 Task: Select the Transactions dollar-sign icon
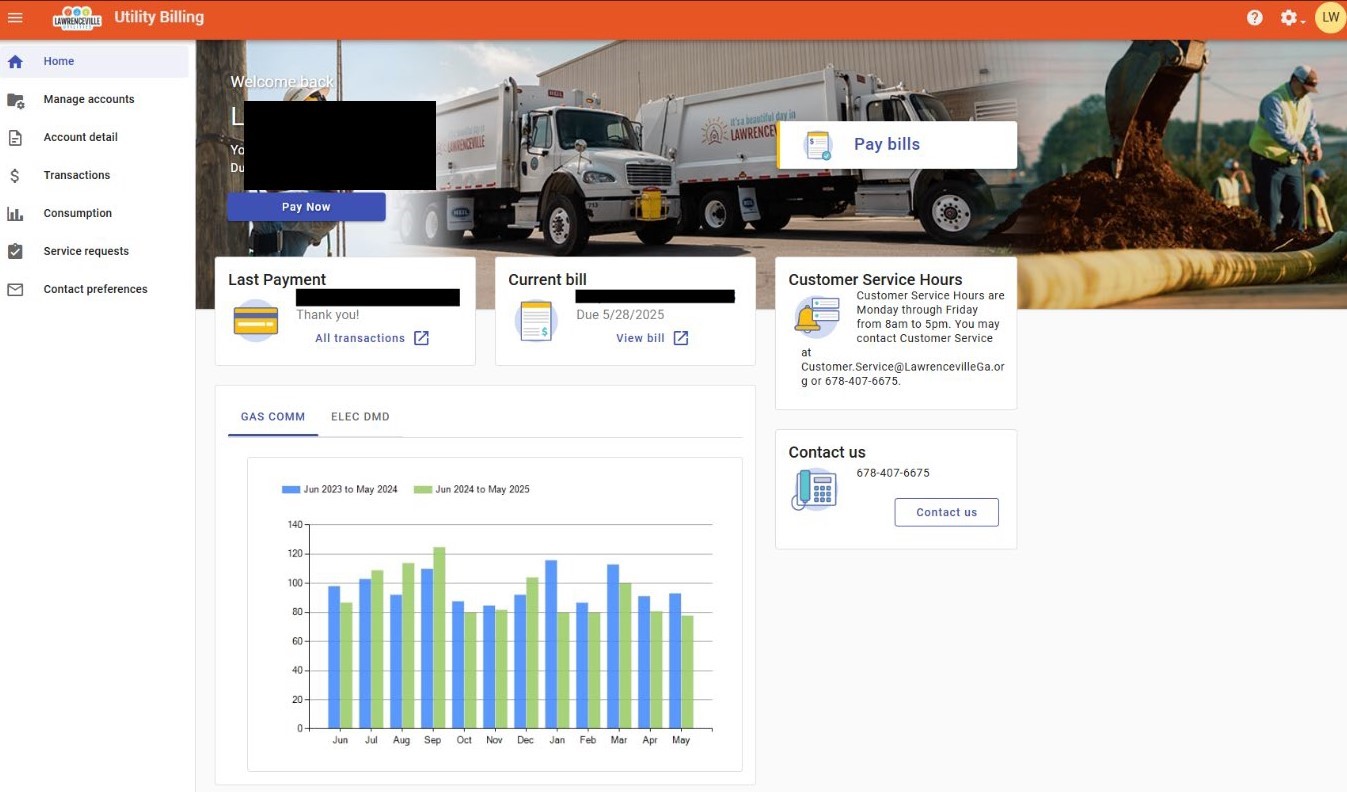(x=14, y=175)
